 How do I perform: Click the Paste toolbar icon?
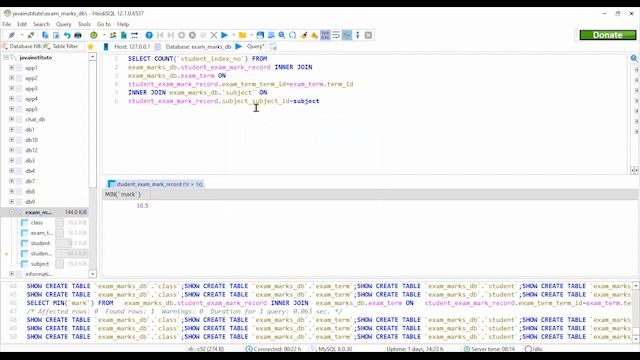56,36
